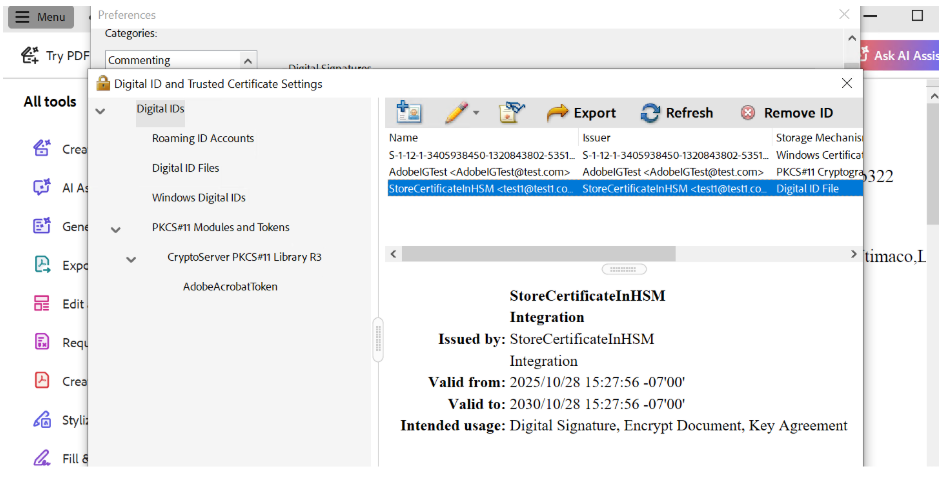The width and height of the screenshot is (939, 493).
Task: Click Ask AI Assistant button
Action: 899,56
